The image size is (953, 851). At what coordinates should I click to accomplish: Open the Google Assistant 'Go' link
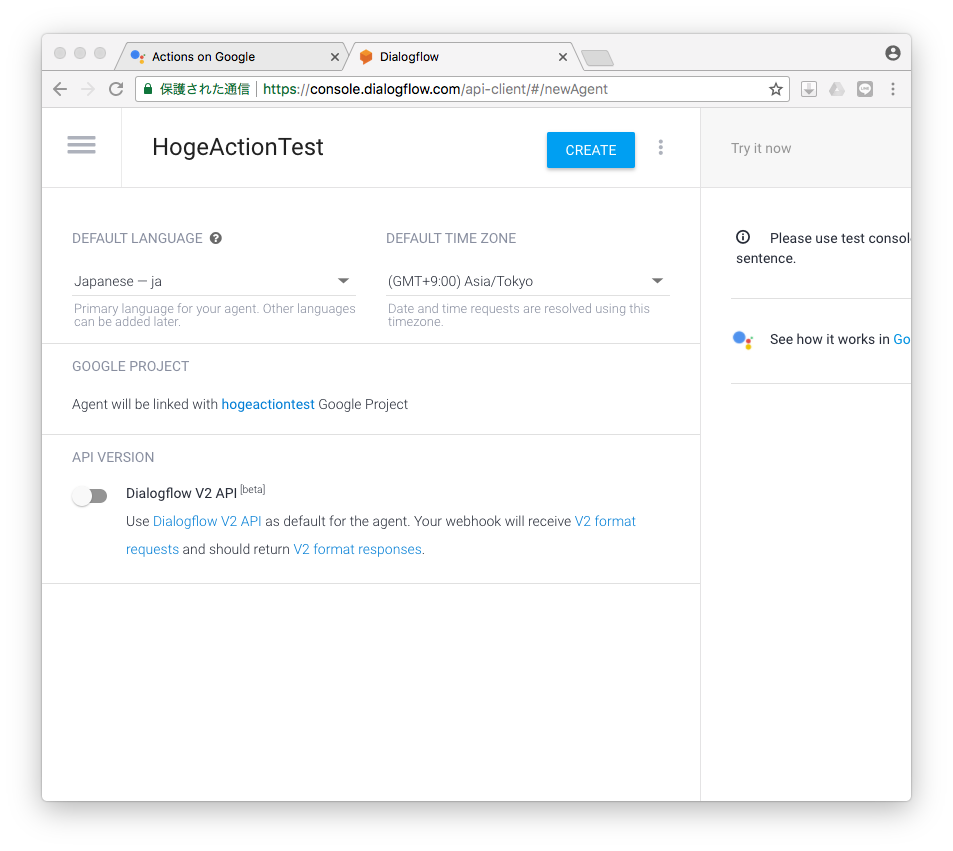[901, 339]
